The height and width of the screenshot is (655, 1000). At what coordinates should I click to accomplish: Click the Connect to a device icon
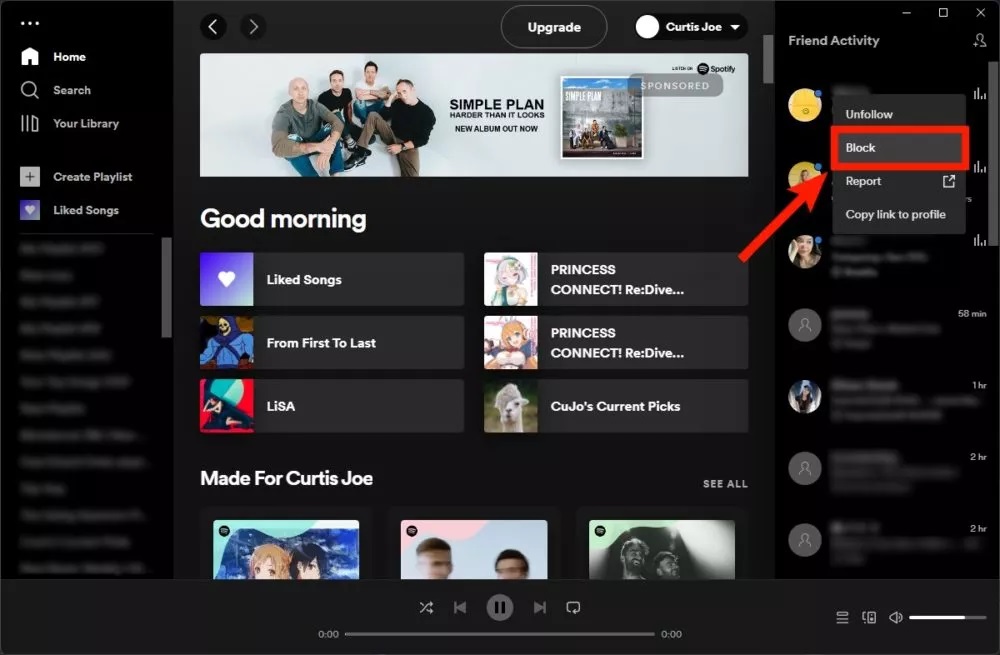[x=868, y=617]
